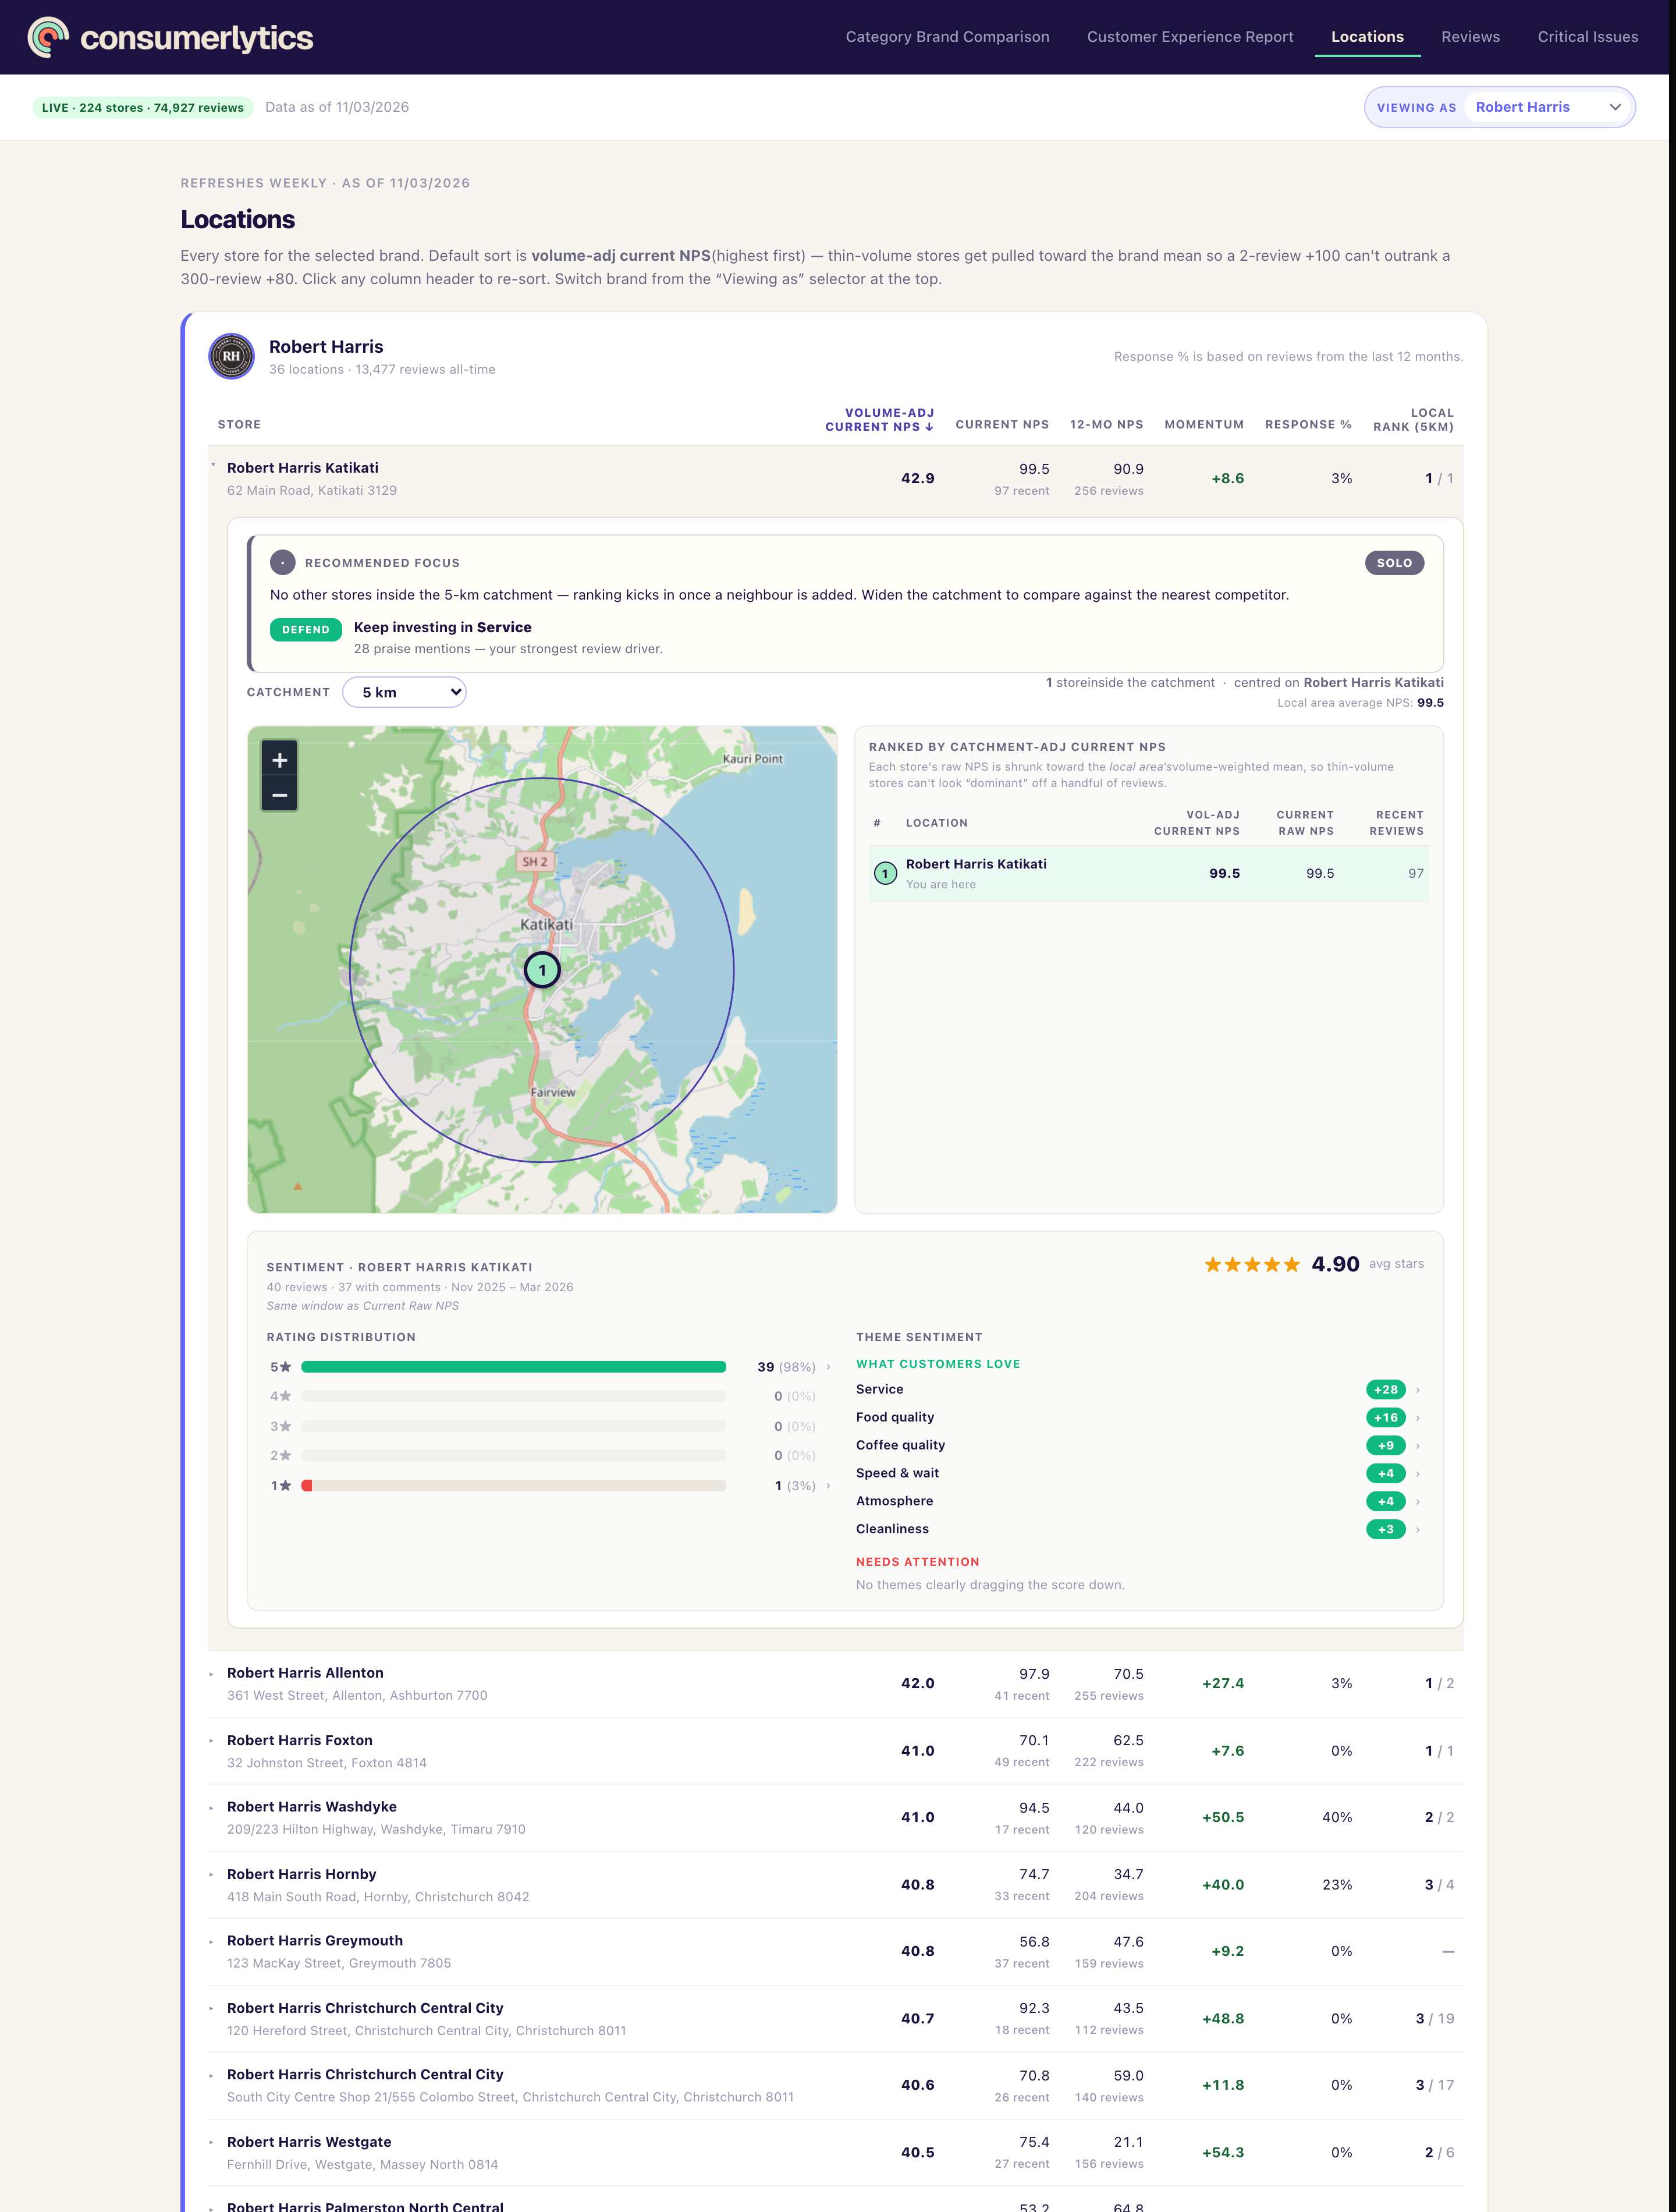Collapse the Robert Harris Katikati row

[213, 465]
